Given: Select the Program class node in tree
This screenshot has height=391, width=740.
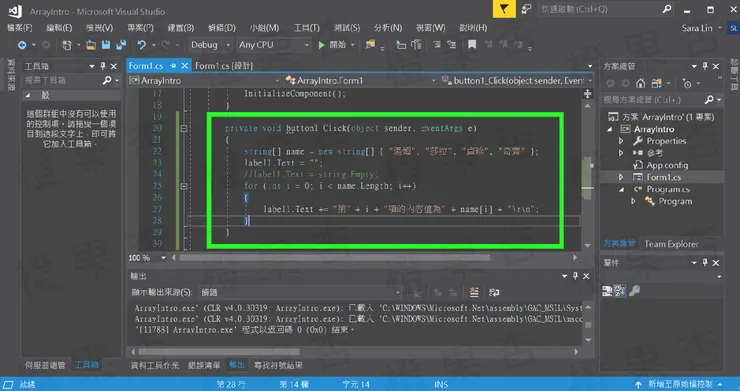Looking at the screenshot, I should click(675, 201).
